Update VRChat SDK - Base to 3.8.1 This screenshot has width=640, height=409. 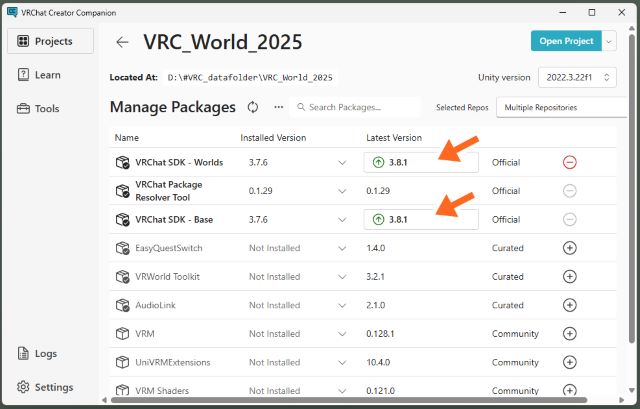click(x=421, y=220)
